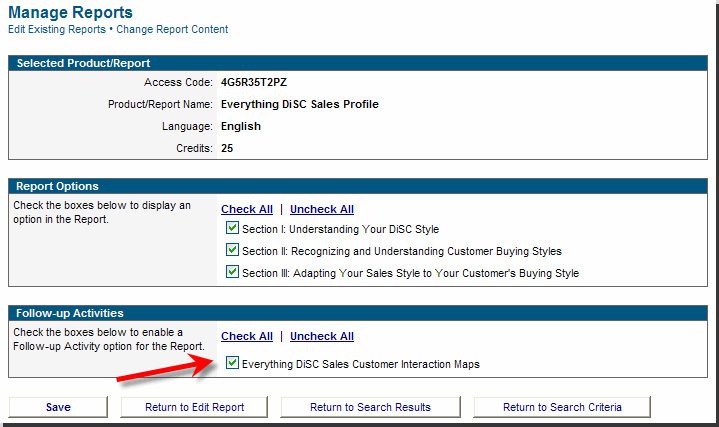Click Uncheck All in Report Options
Viewport: 719px width, 427px height.
pyautogui.click(x=322, y=209)
